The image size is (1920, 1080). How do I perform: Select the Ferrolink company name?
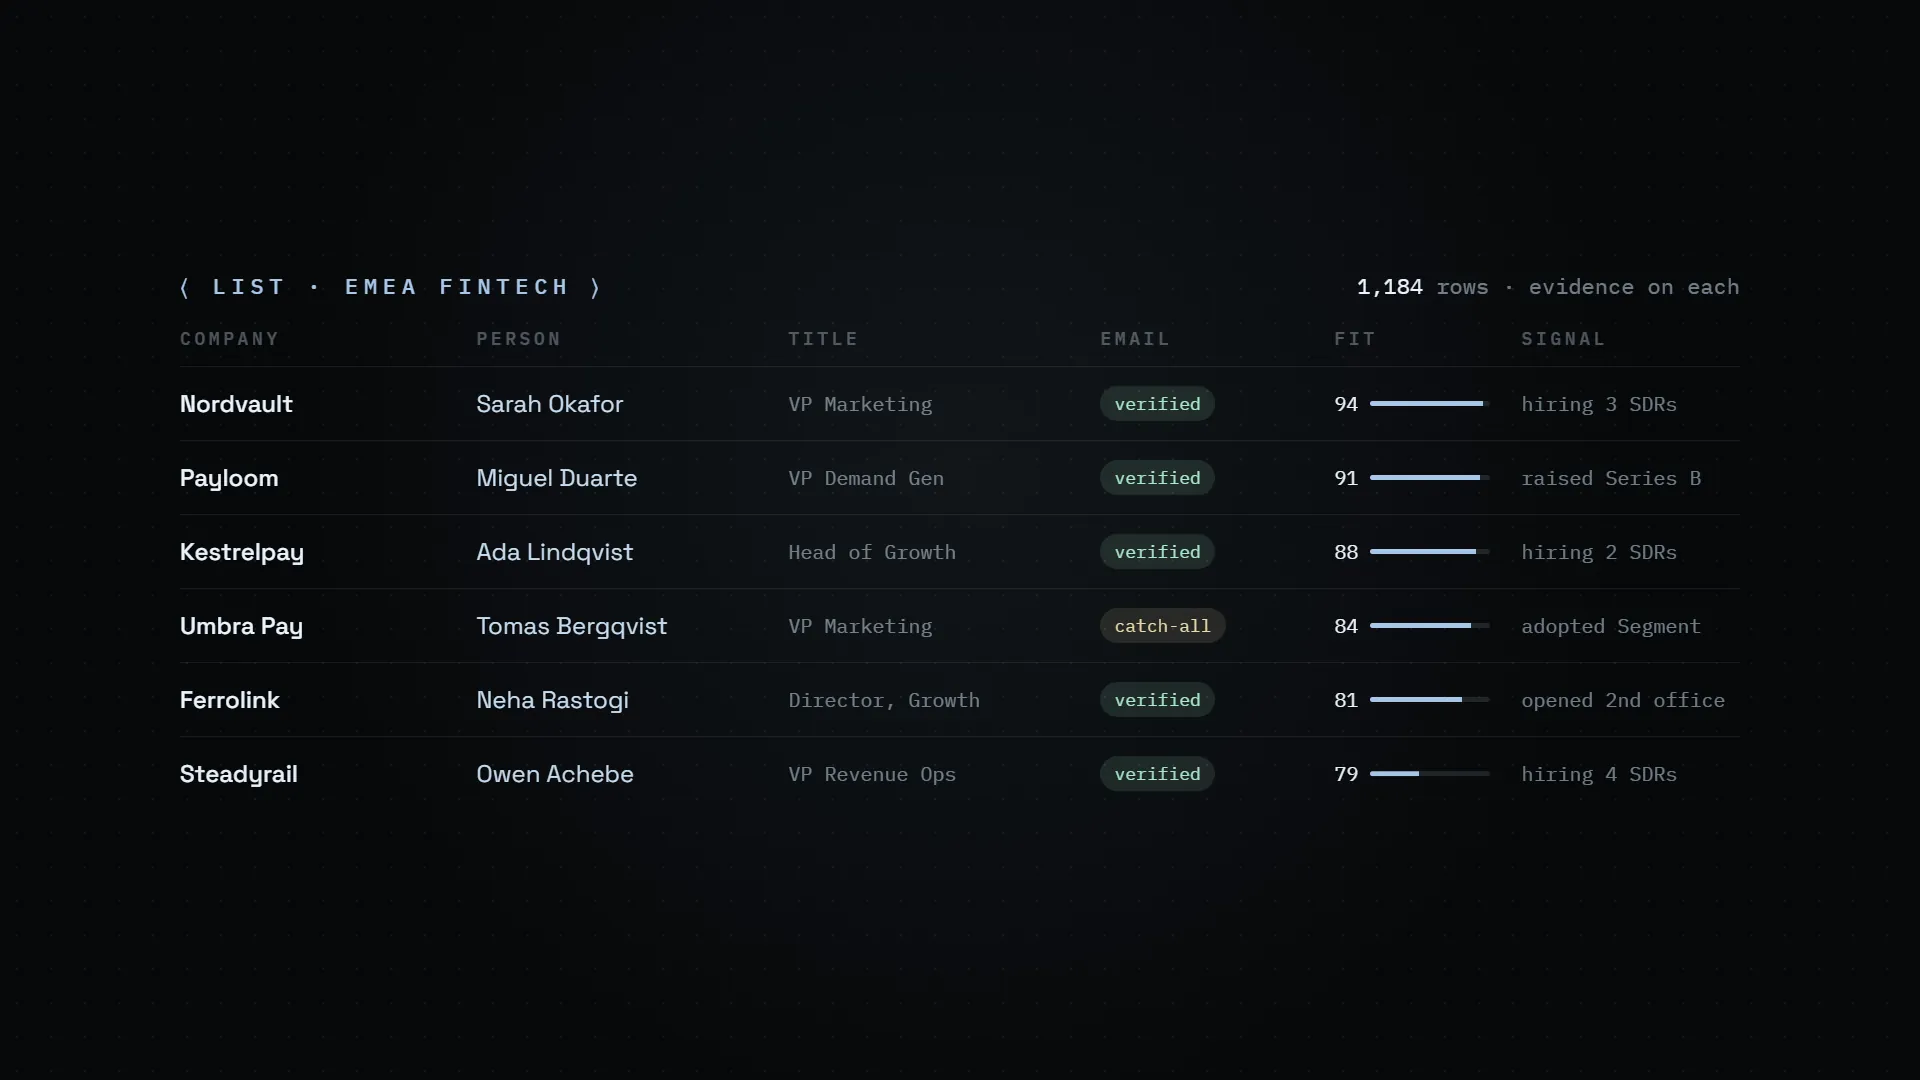230,700
